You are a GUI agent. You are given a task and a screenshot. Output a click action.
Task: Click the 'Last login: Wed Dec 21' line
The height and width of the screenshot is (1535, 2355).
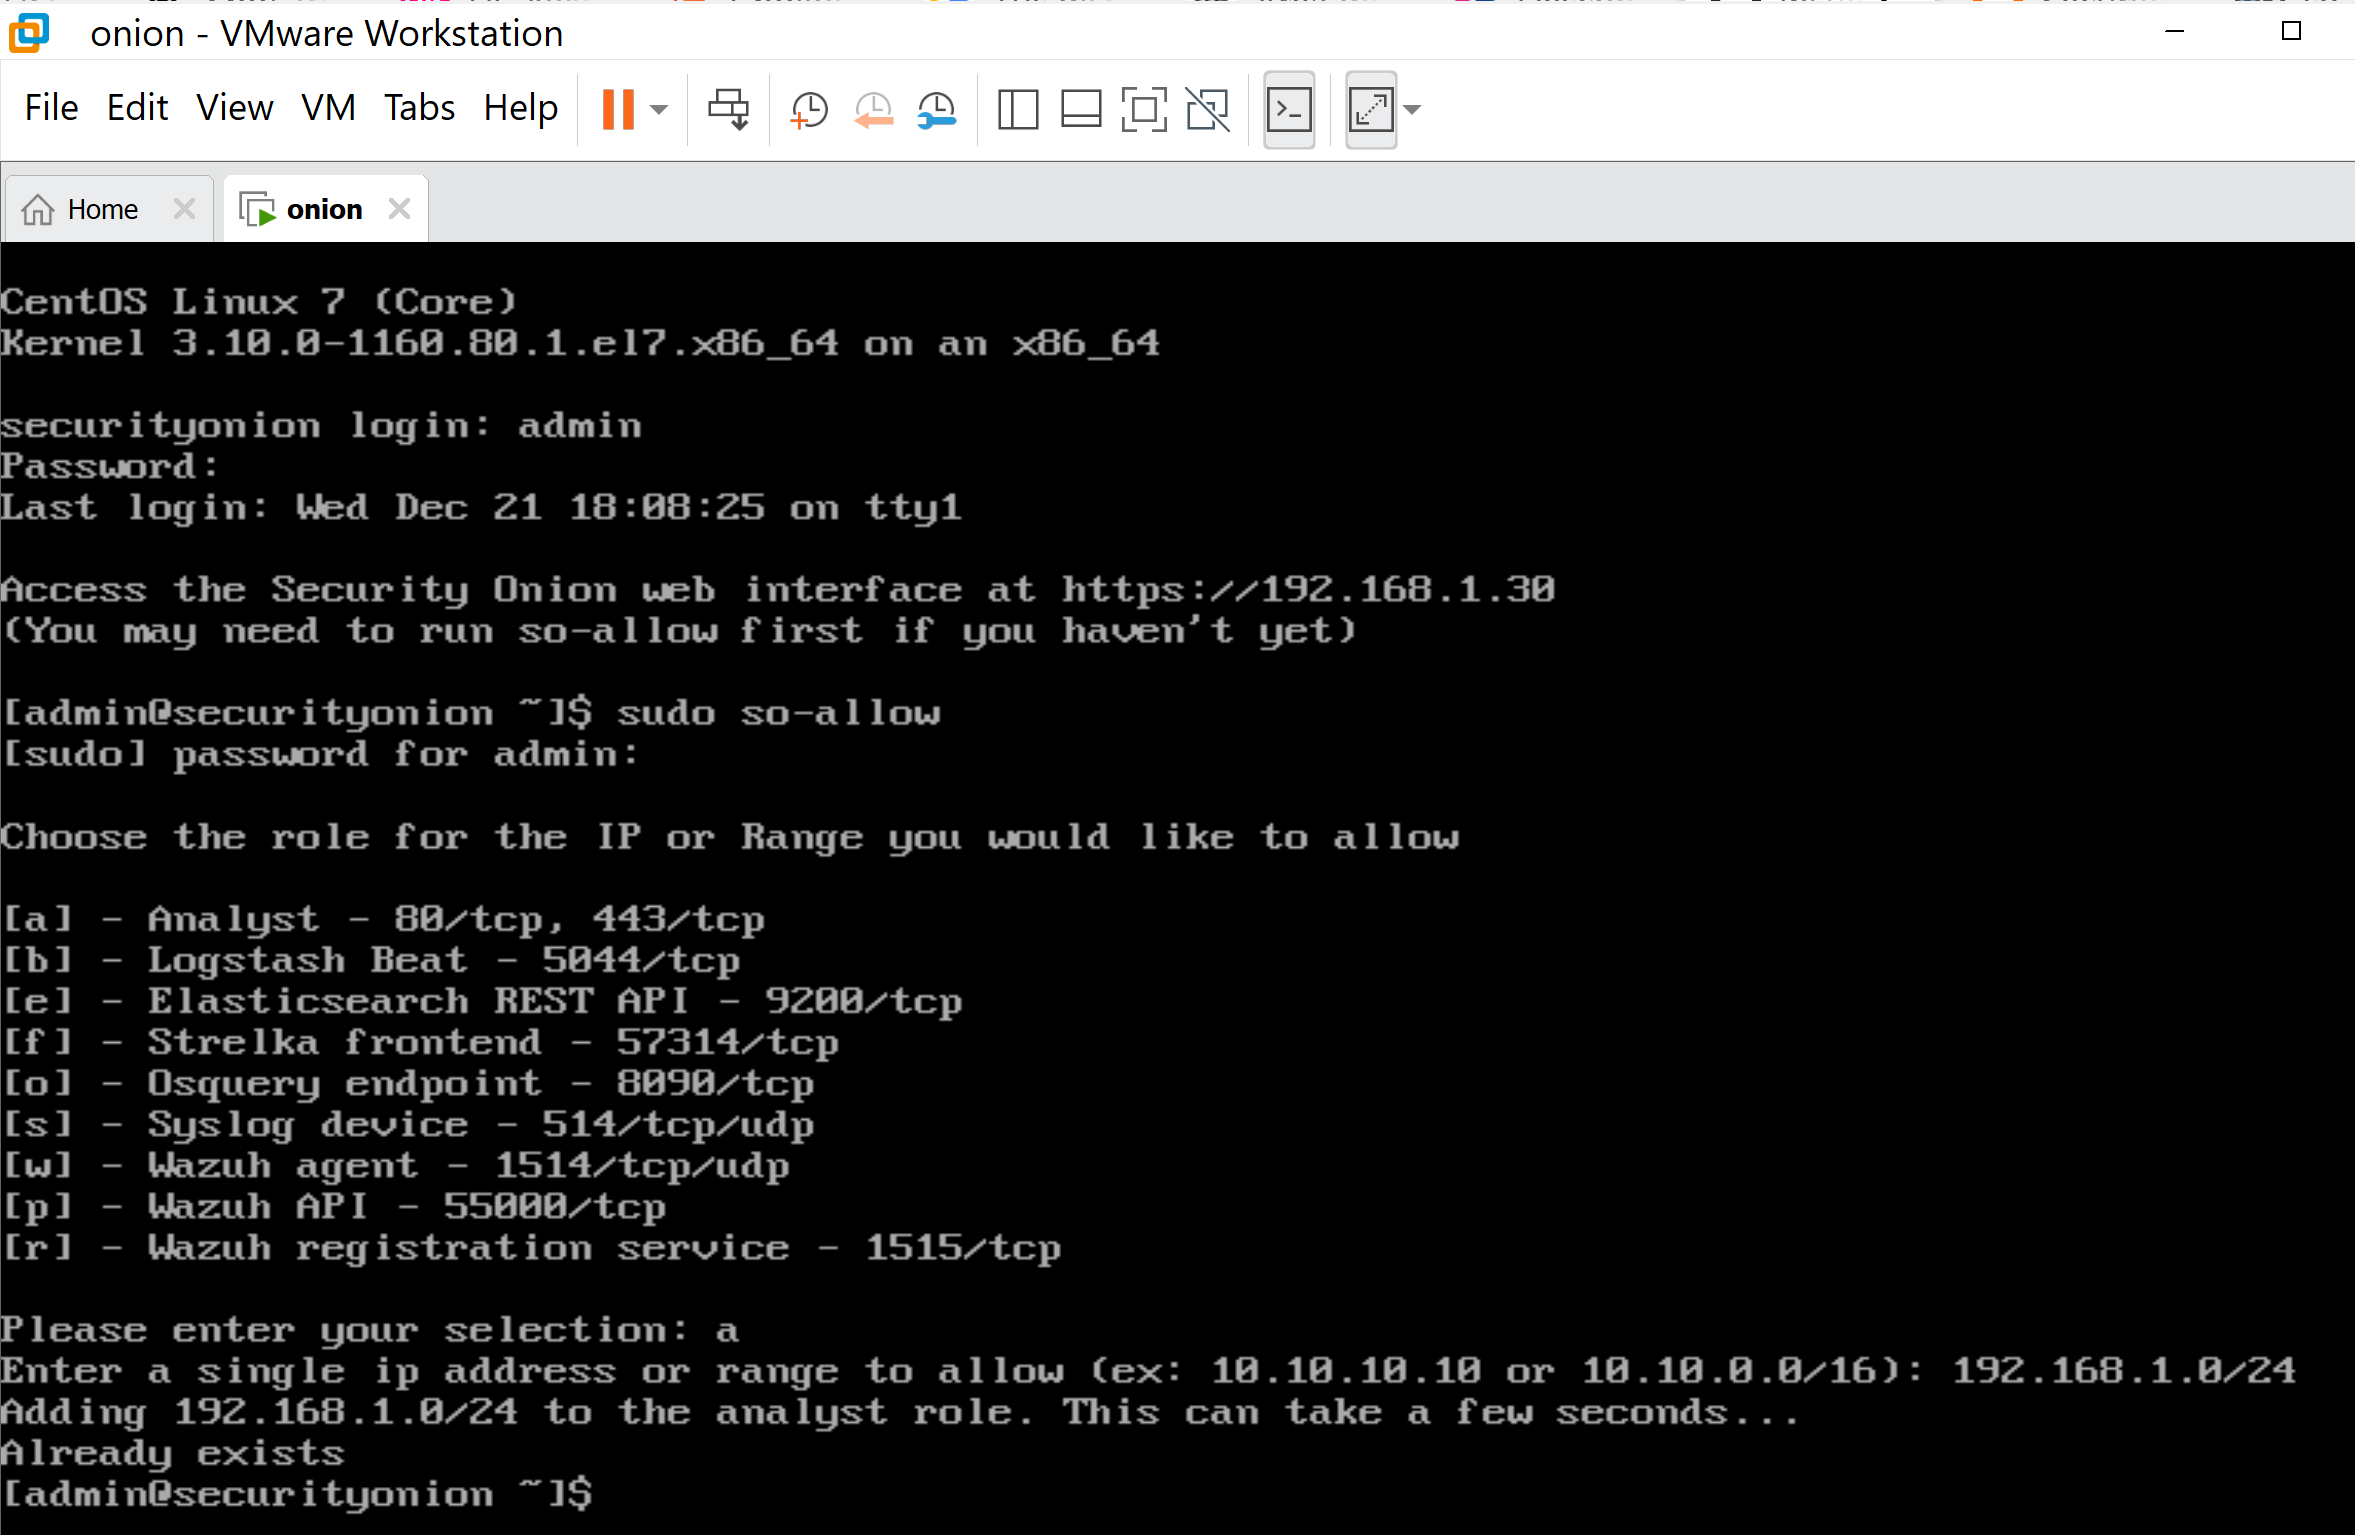click(x=481, y=508)
